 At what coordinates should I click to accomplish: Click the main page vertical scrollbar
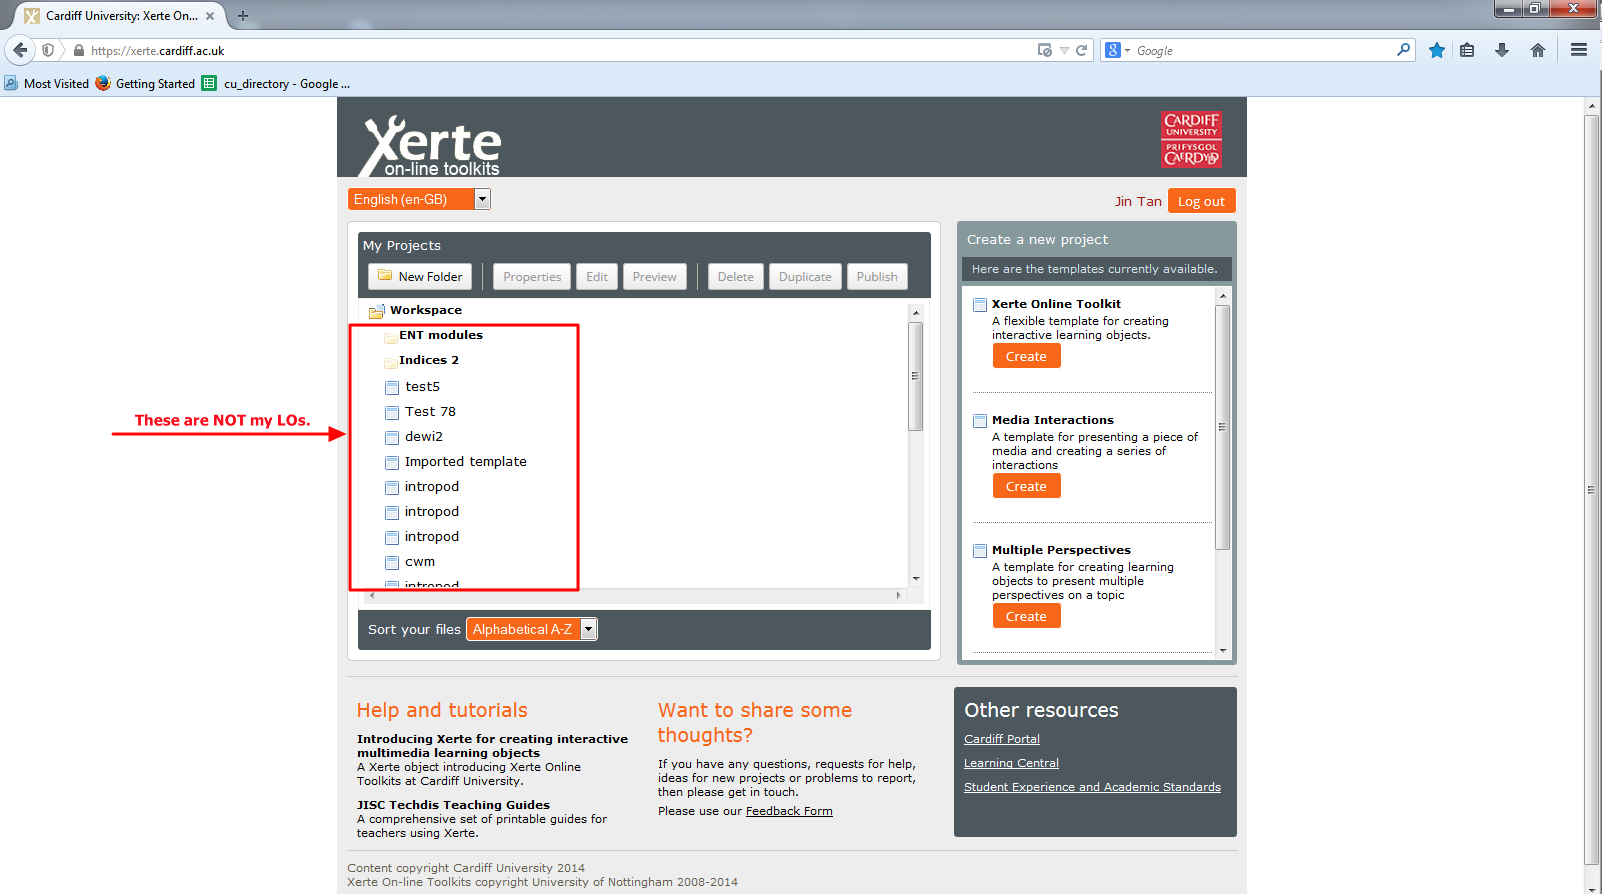click(x=1592, y=490)
